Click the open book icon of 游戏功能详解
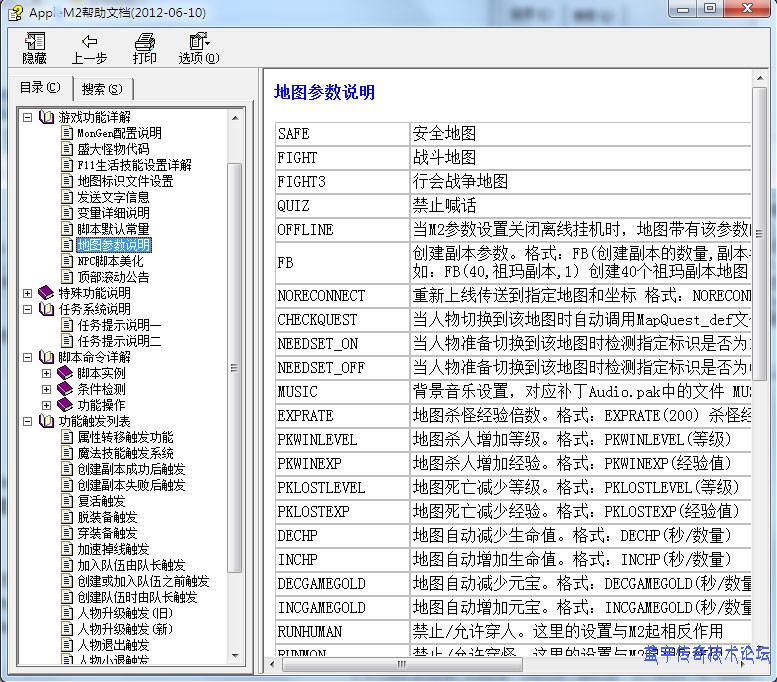This screenshot has width=777, height=682. click(x=47, y=117)
